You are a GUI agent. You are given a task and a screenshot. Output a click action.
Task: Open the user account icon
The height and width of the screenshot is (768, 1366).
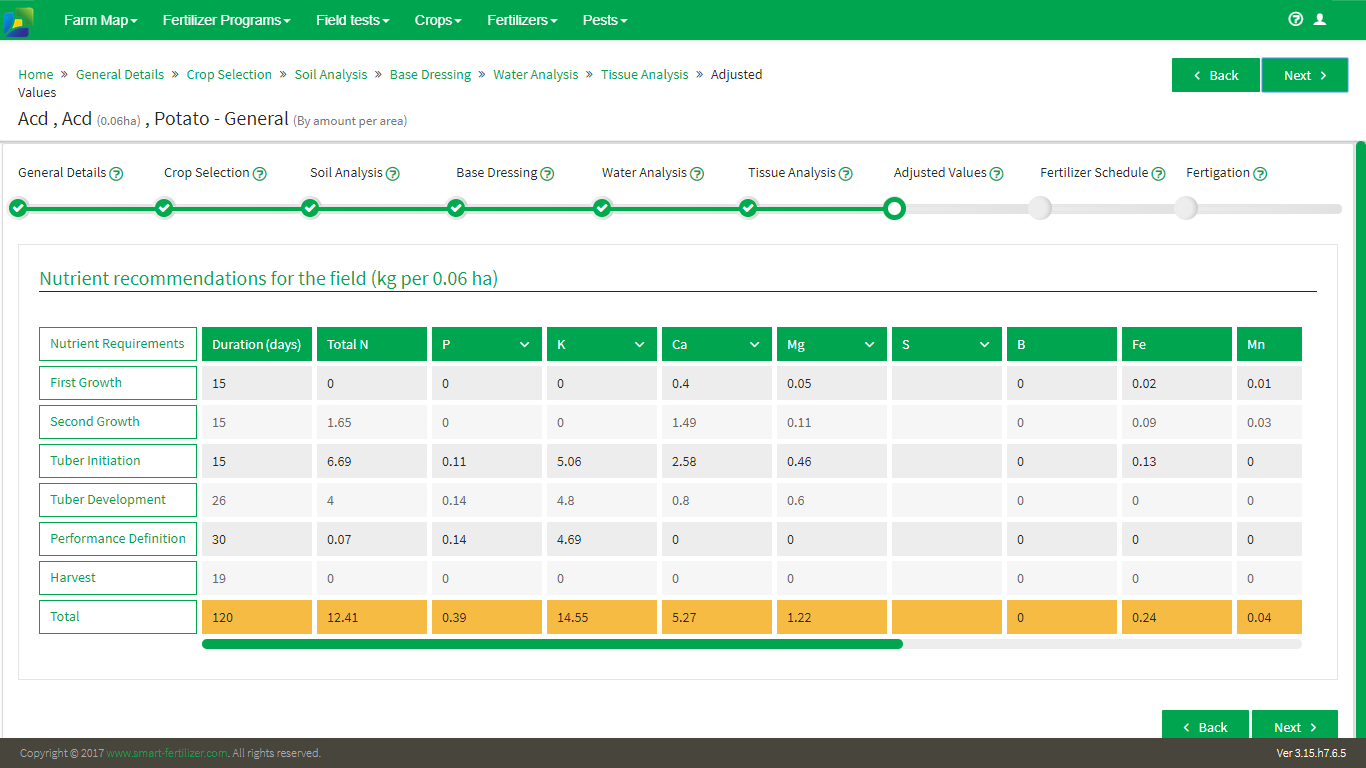pyautogui.click(x=1320, y=19)
